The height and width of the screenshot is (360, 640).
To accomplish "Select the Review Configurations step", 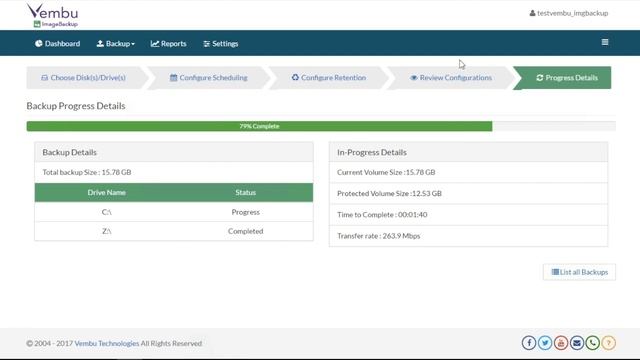I will pos(451,78).
